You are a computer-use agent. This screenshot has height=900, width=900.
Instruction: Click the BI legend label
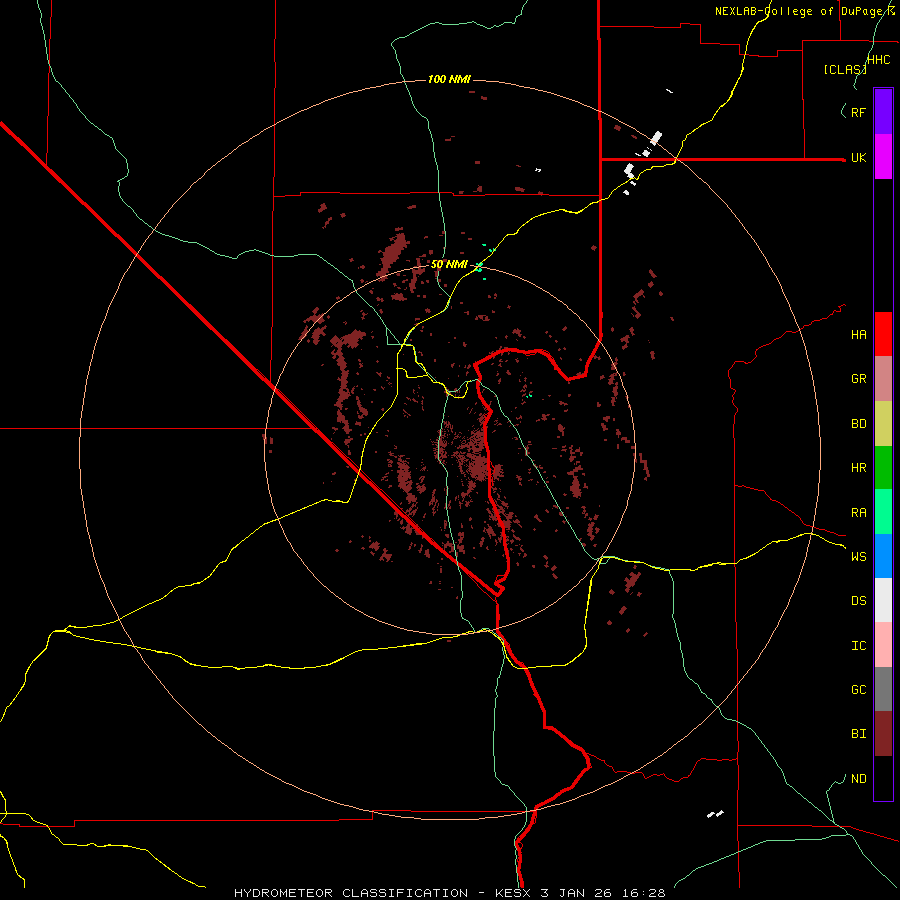point(858,734)
